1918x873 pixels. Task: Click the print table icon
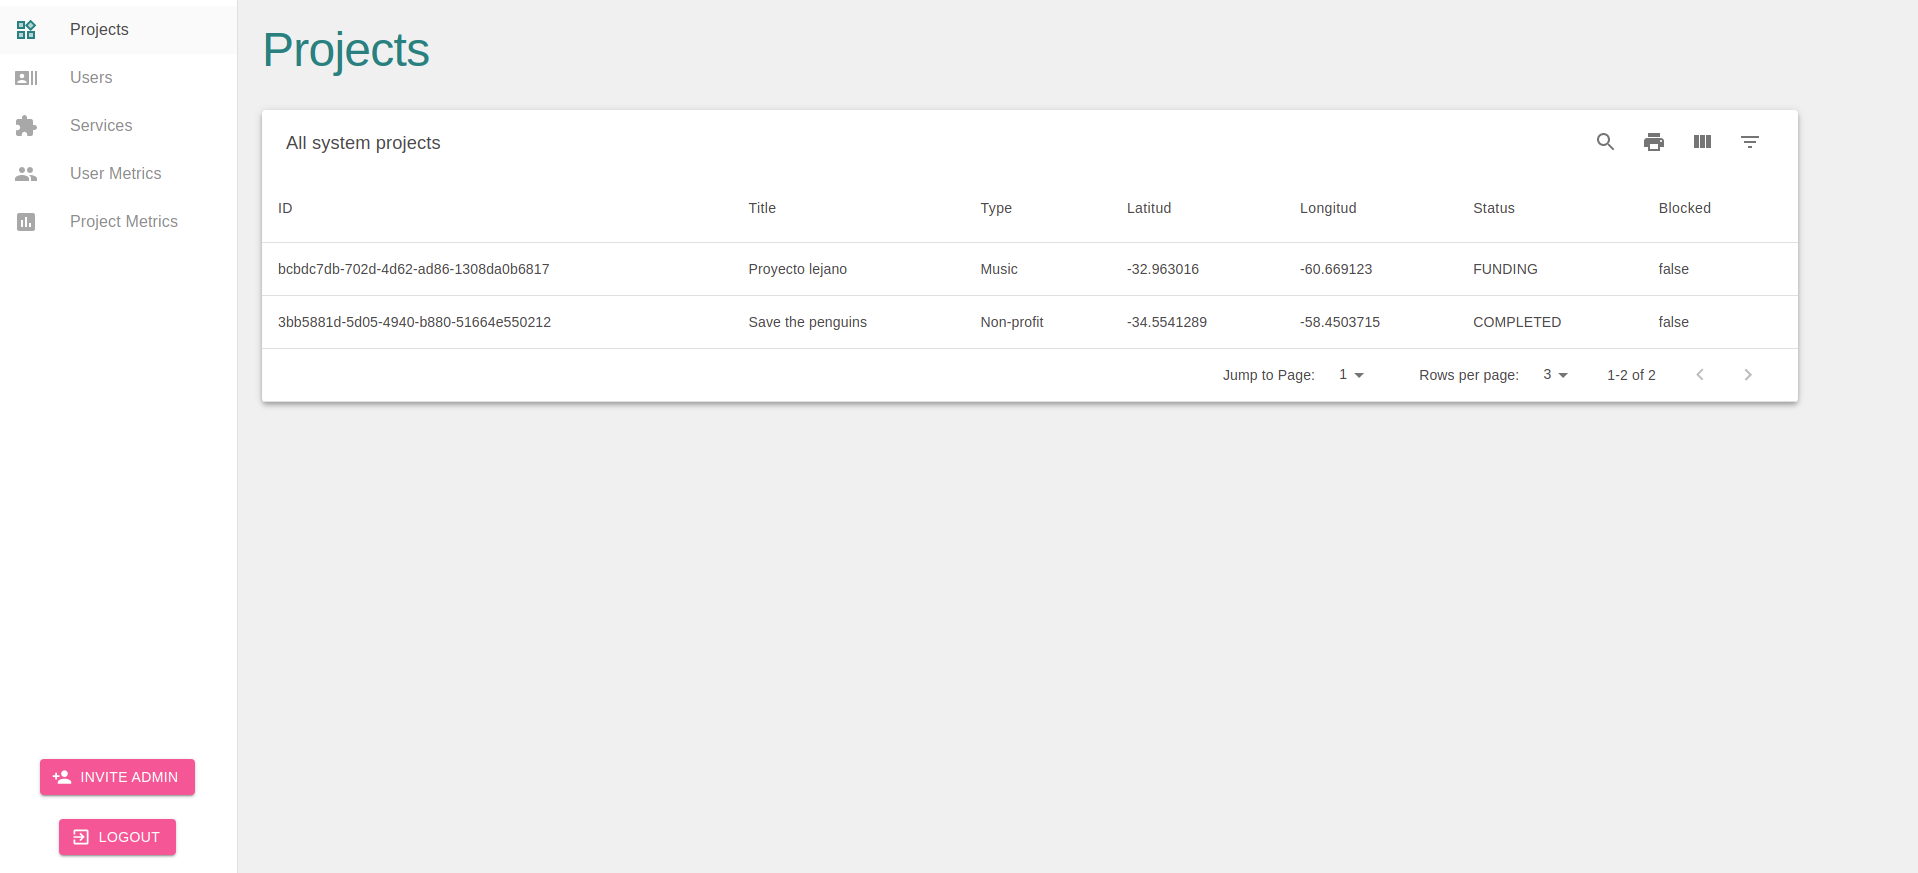1654,142
